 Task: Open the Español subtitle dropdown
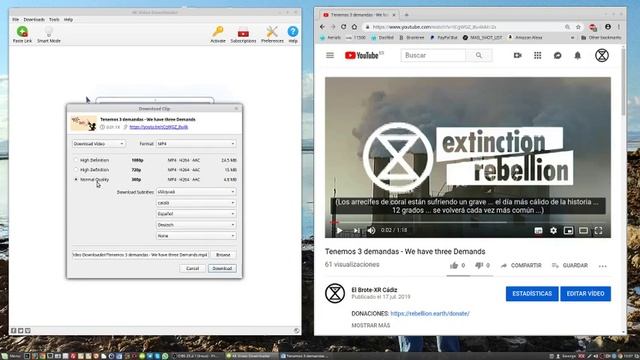coord(196,214)
